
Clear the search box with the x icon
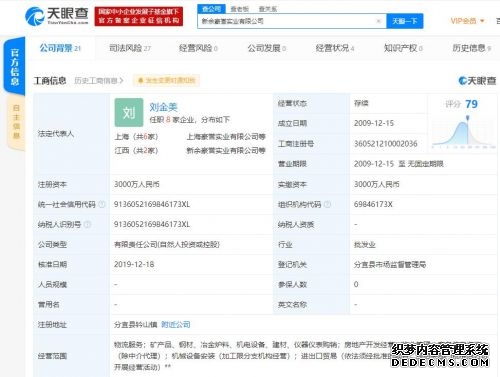(378, 21)
